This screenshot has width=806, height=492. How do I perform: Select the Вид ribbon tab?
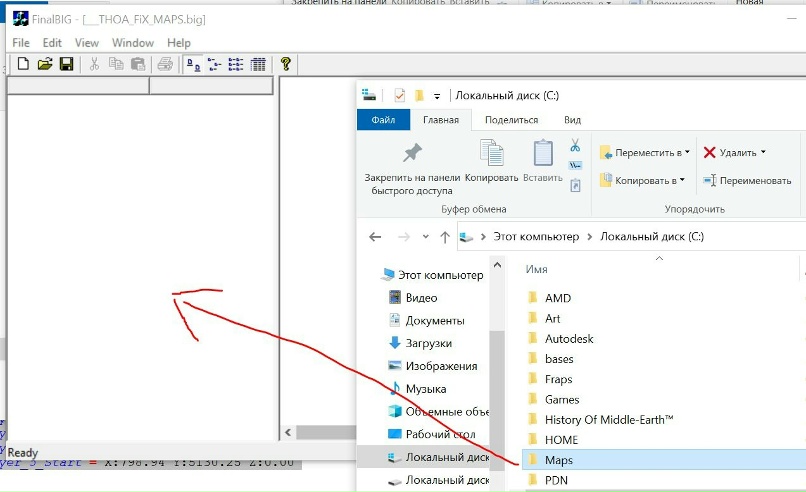tap(572, 120)
